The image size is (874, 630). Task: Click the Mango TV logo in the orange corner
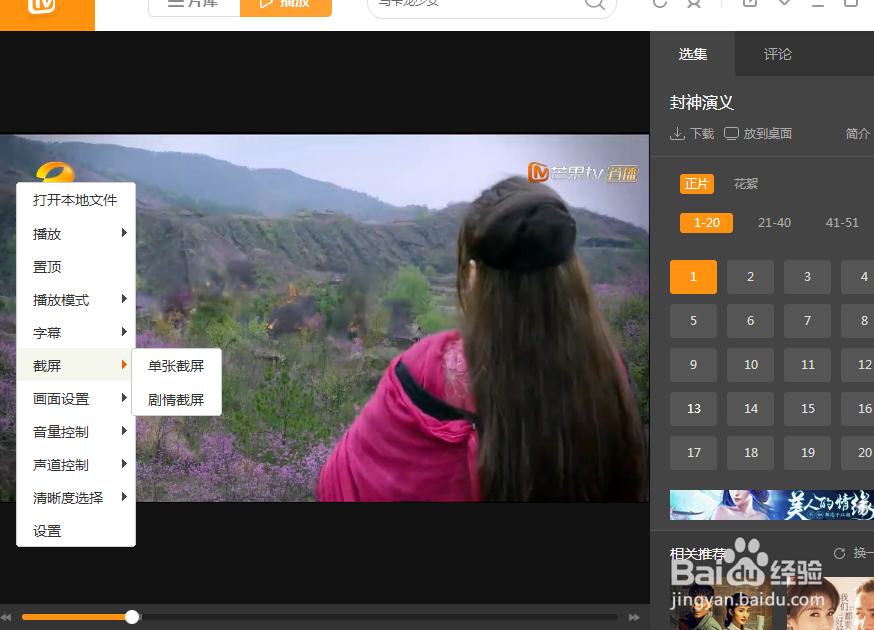tap(42, 6)
